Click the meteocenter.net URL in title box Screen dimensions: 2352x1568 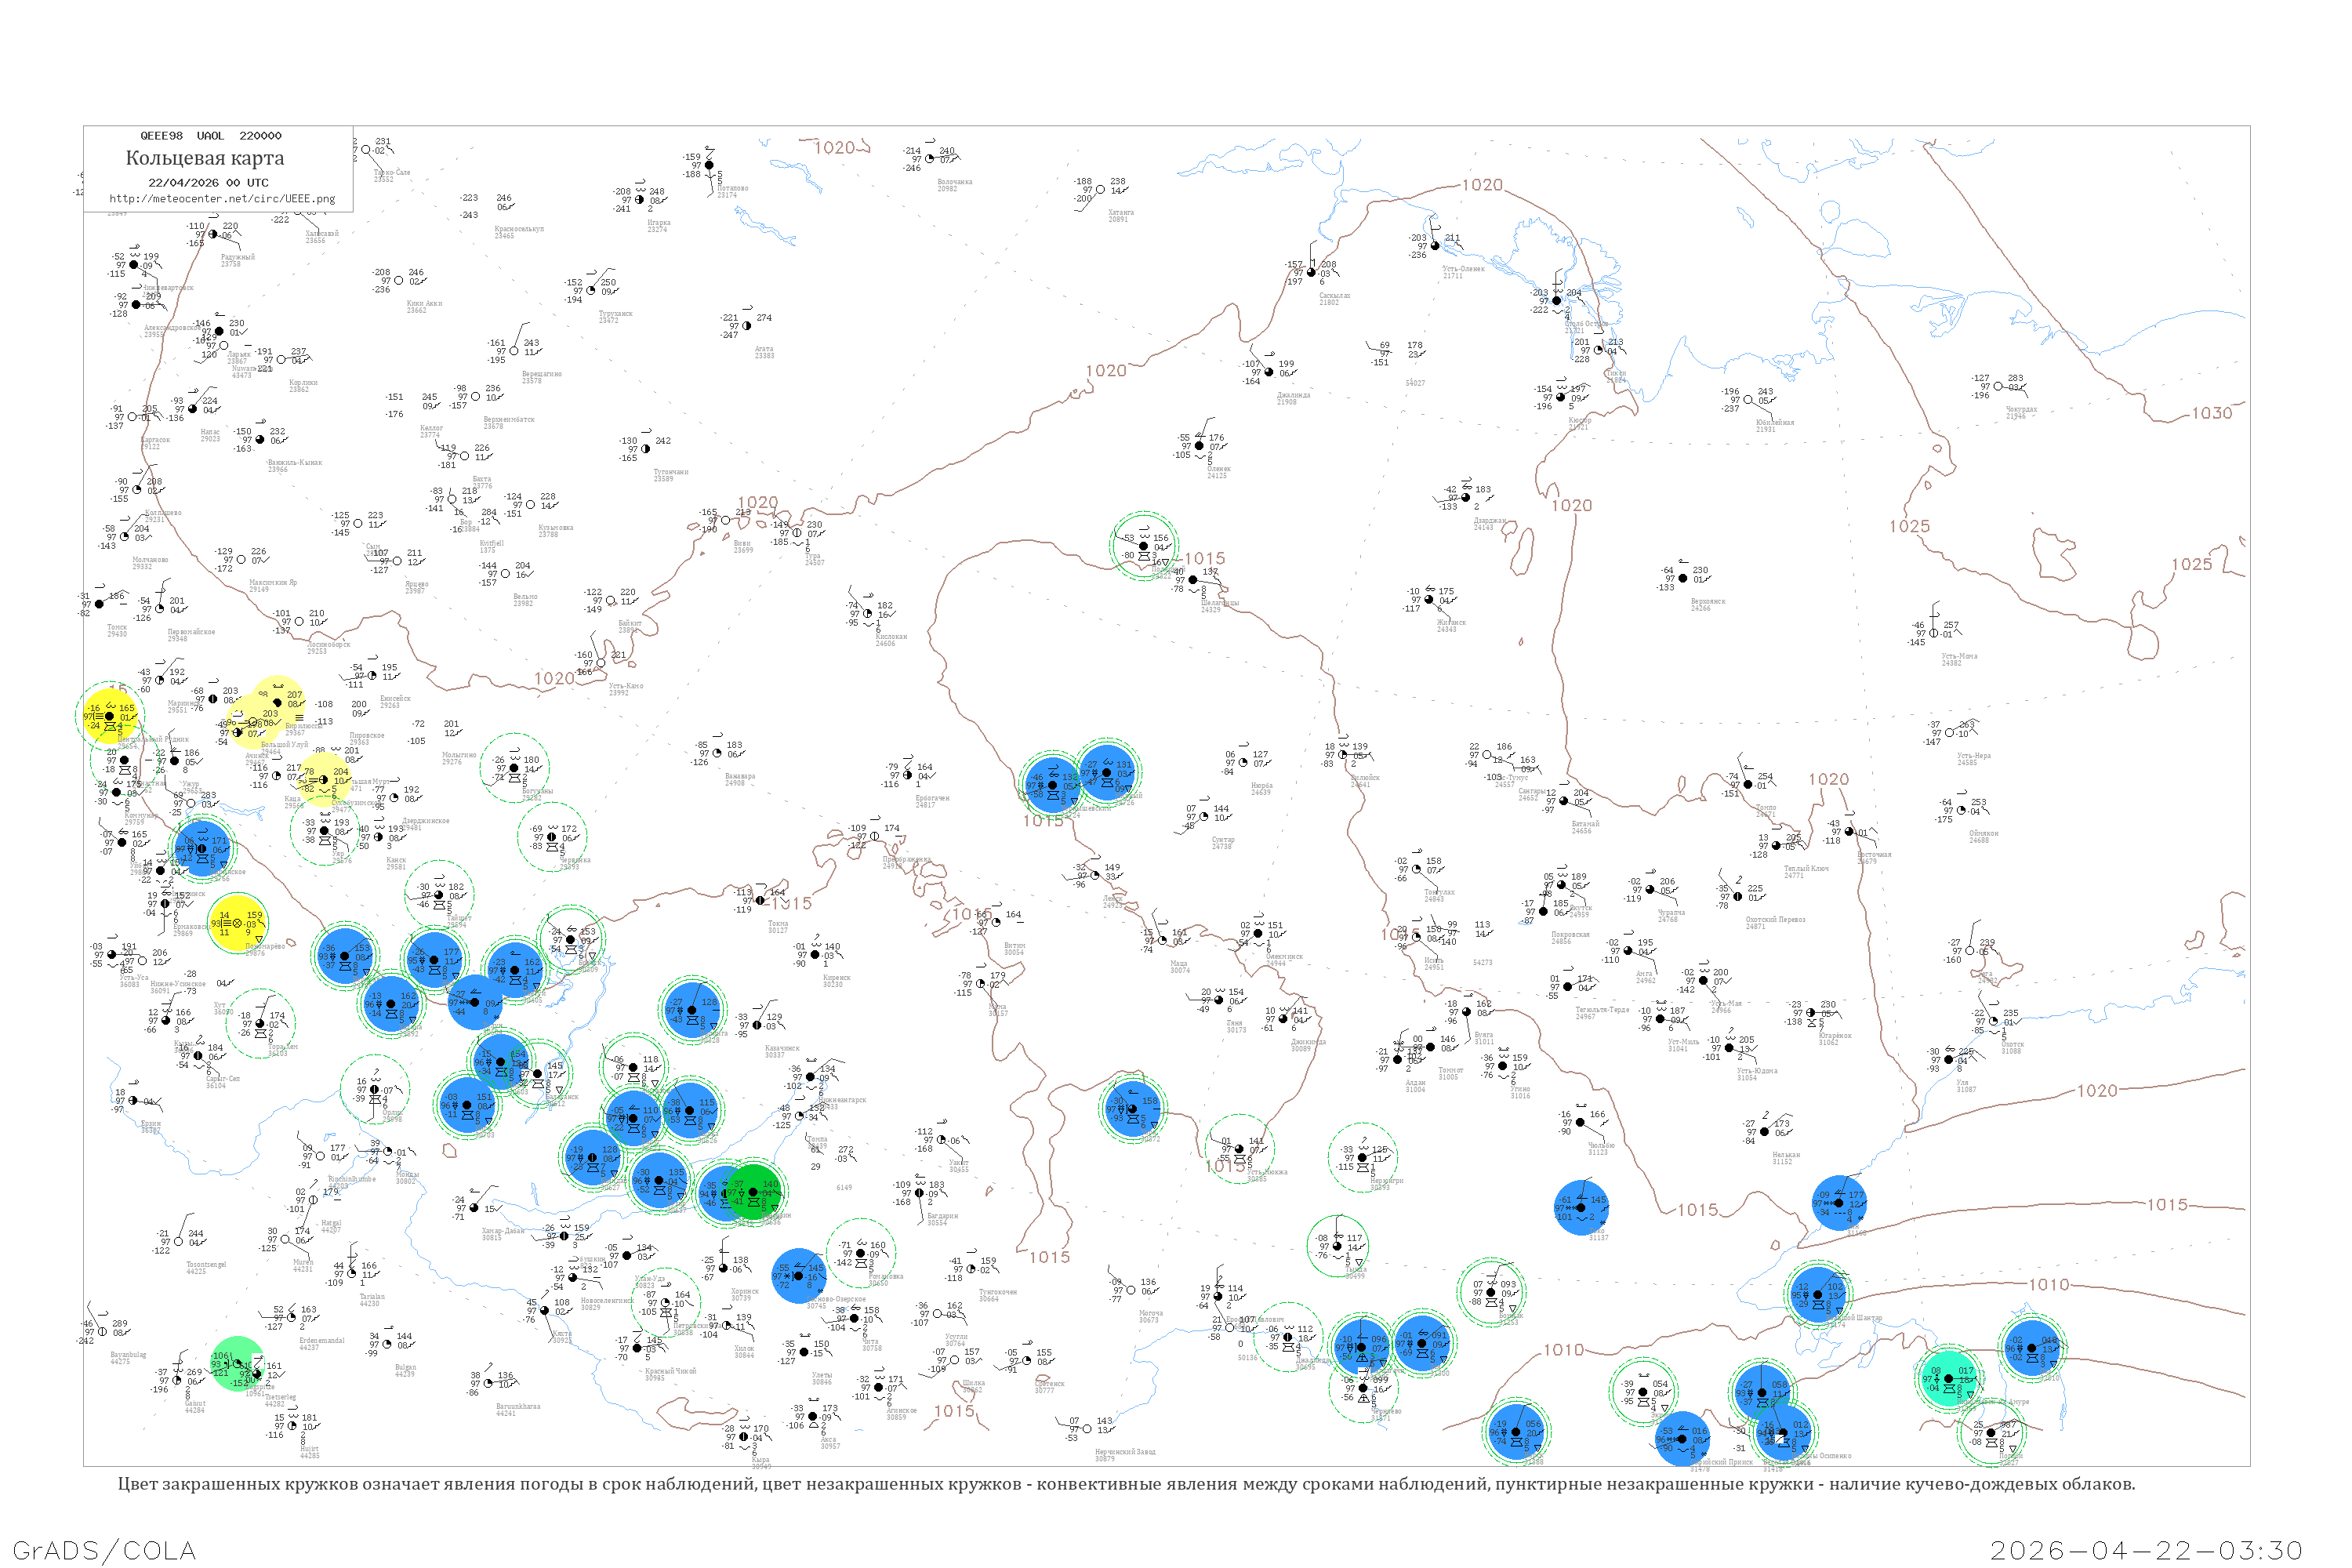pos(222,199)
